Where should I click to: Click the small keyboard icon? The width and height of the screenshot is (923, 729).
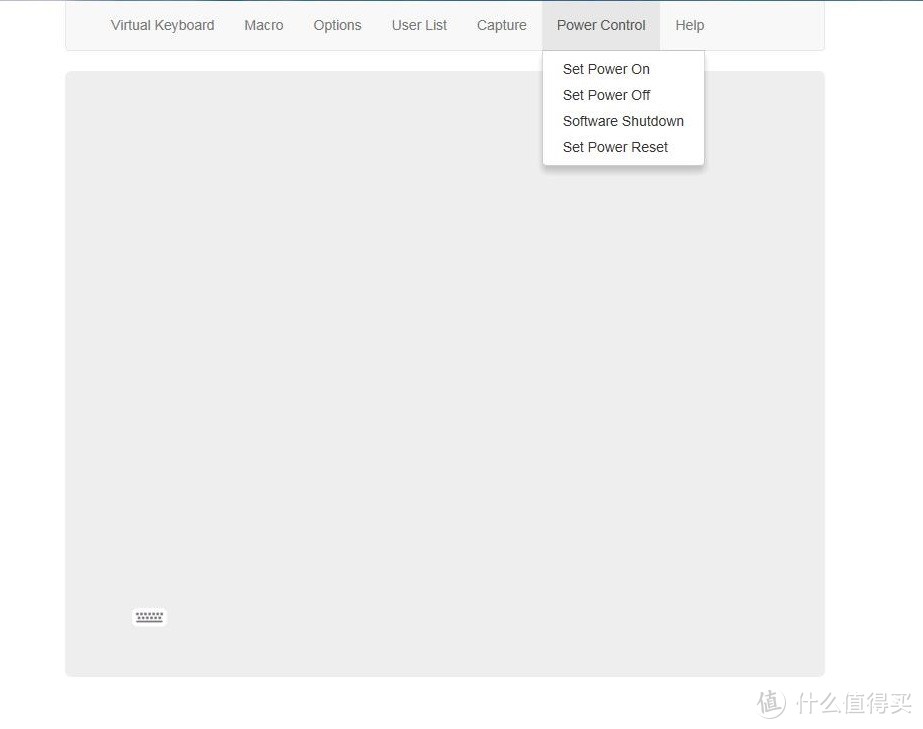pyautogui.click(x=149, y=617)
